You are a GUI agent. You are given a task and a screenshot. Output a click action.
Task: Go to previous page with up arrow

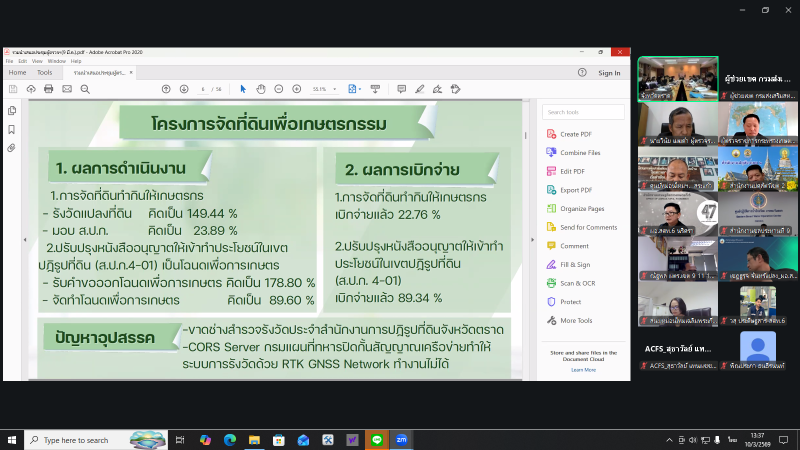coord(166,89)
